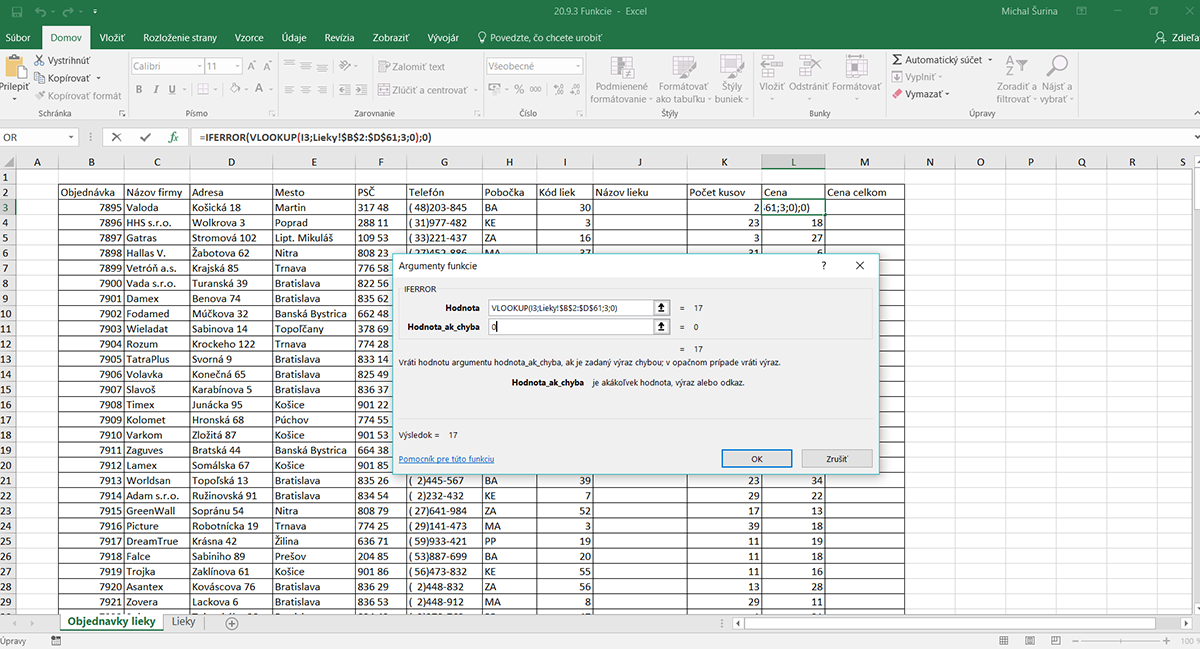Click the Hodnota argument input field
This screenshot has width=1200, height=649.
(570, 308)
